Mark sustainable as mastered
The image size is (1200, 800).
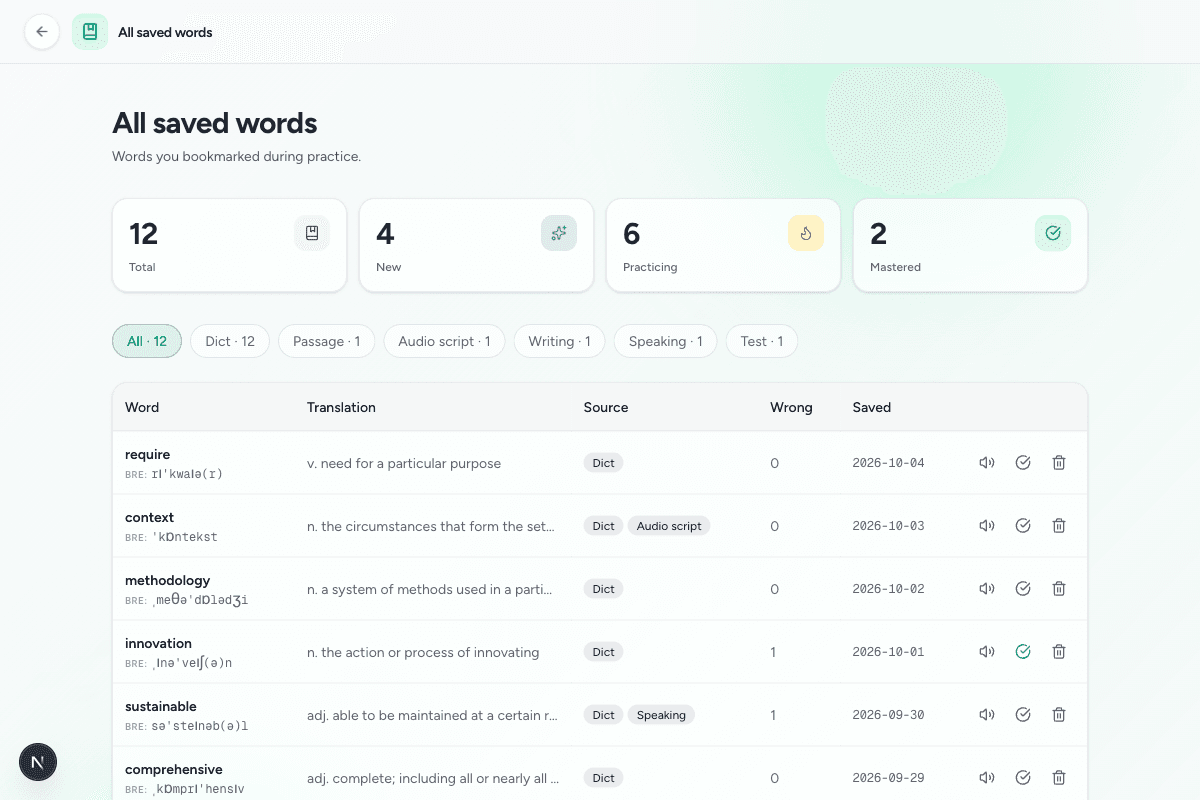click(x=1023, y=715)
